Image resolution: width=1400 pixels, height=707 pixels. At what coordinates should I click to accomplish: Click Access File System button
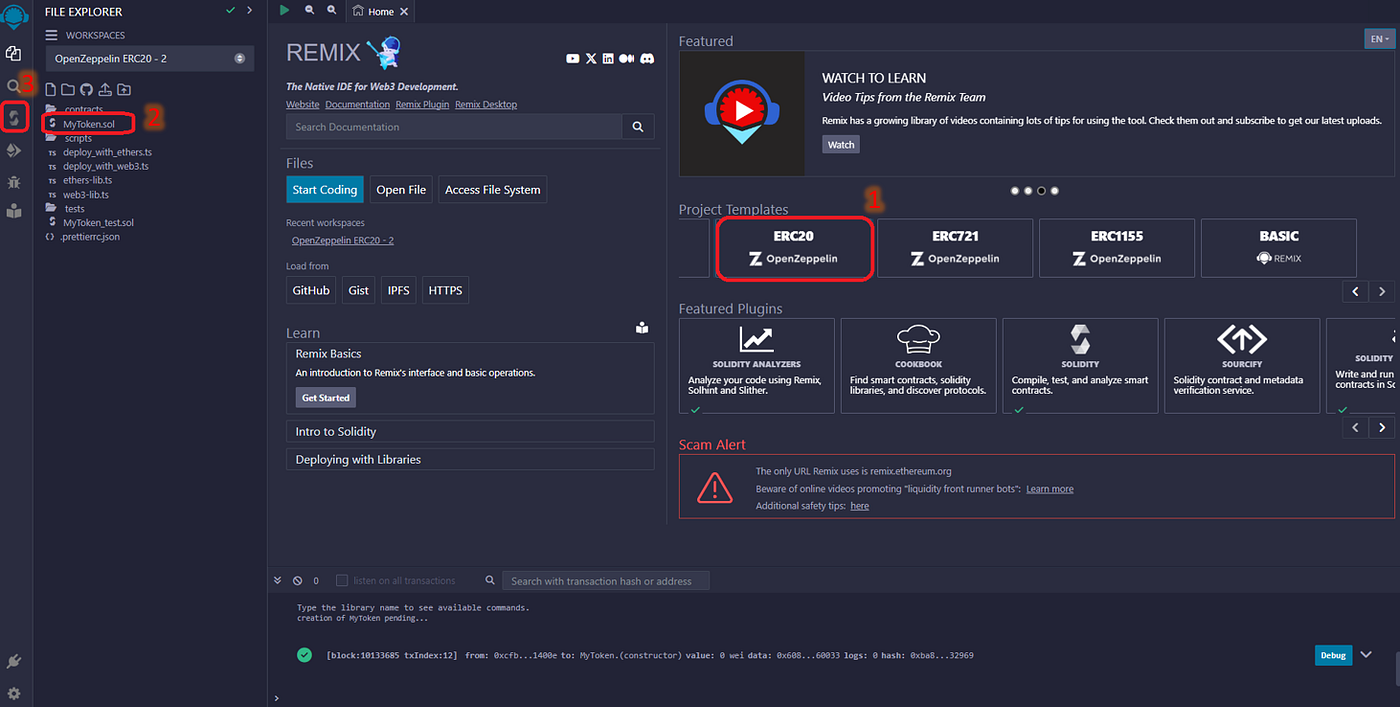[493, 190]
